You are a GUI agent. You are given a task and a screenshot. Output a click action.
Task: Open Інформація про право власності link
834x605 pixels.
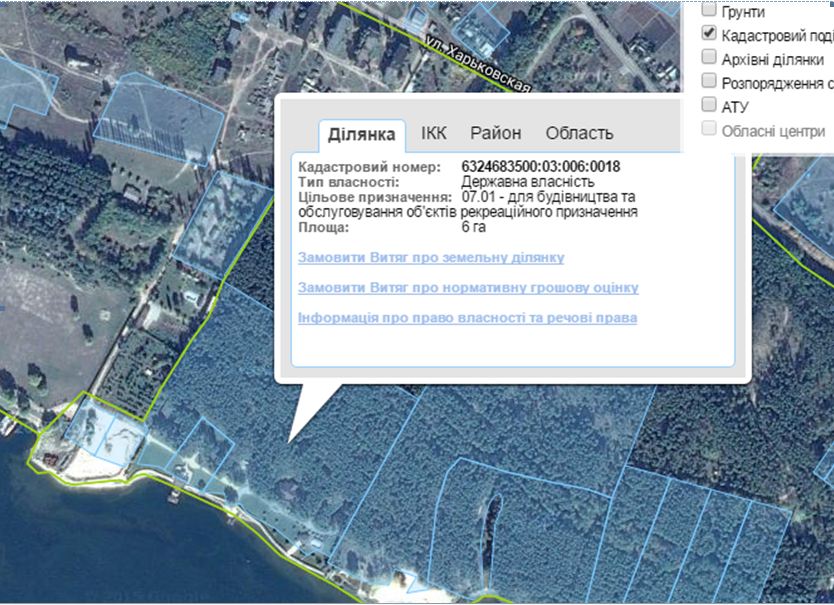point(467,317)
